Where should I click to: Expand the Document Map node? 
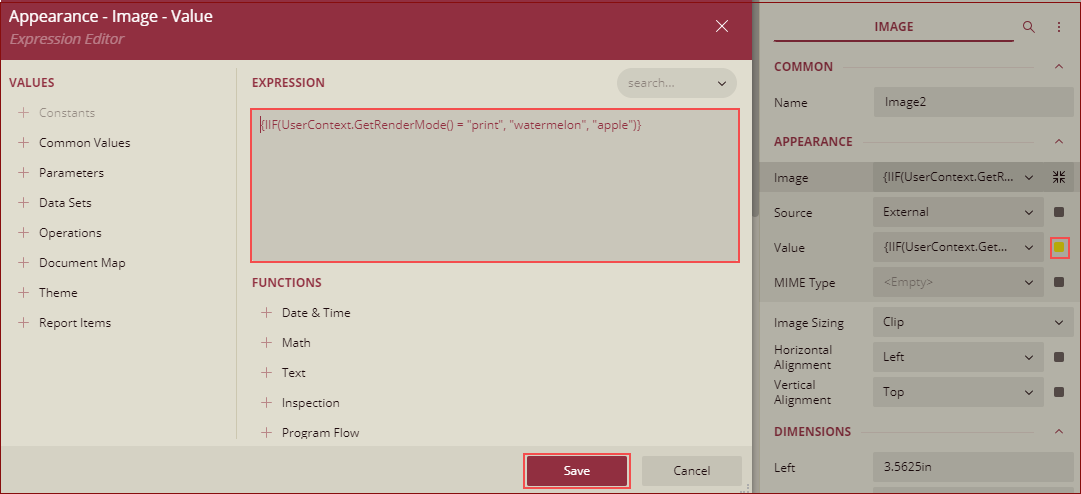[24, 263]
